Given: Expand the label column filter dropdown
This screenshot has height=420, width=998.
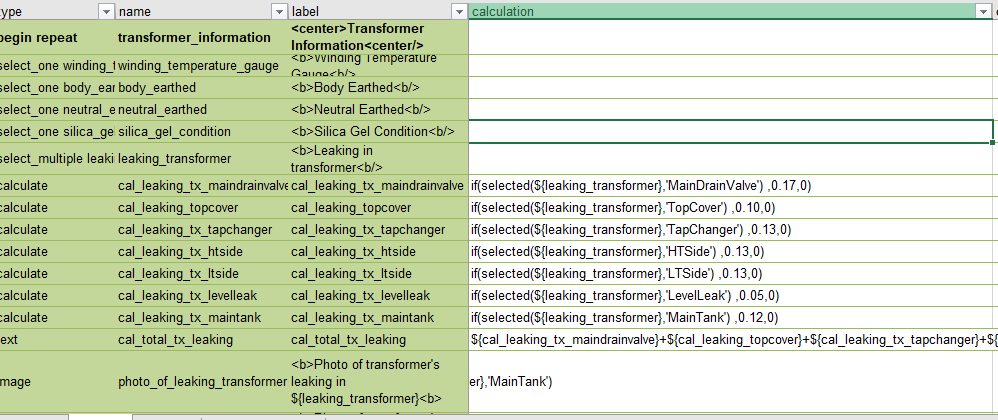Looking at the screenshot, I should tap(458, 11).
